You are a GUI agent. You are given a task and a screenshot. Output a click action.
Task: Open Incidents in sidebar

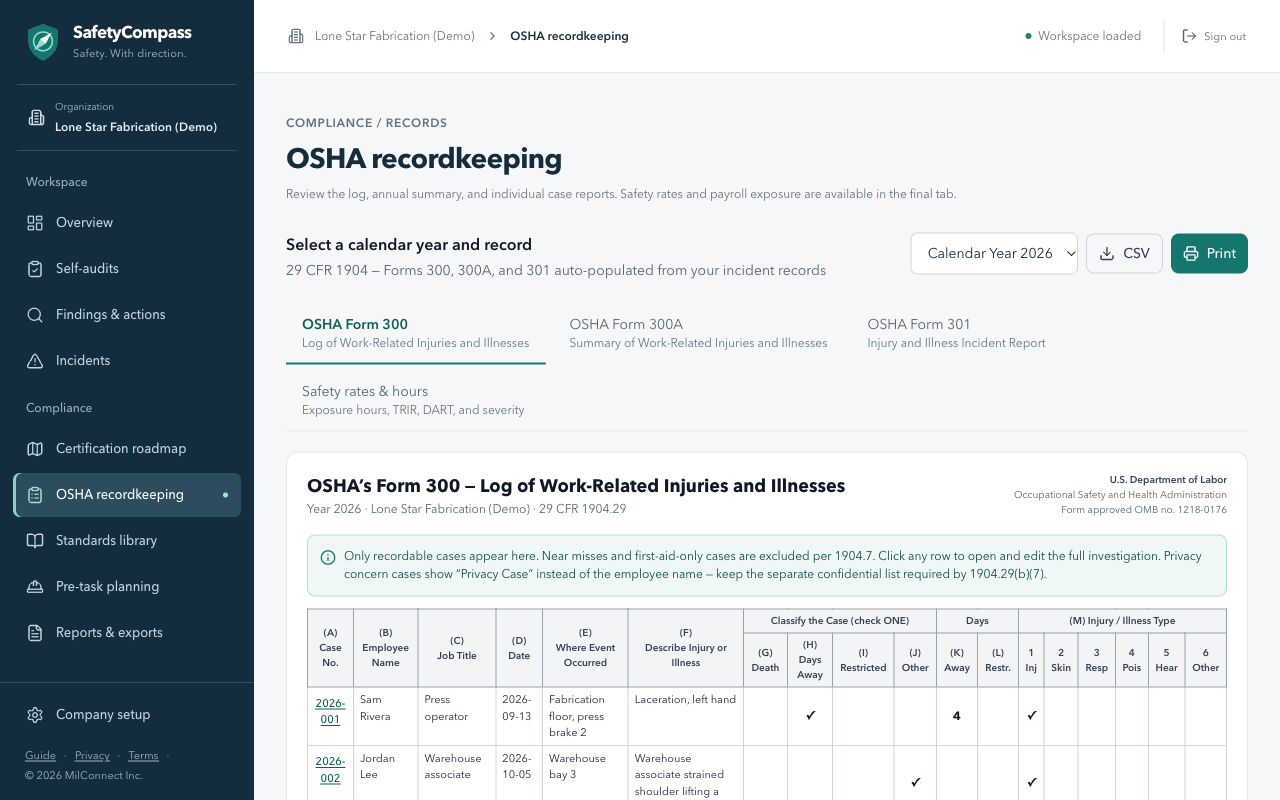click(x=127, y=361)
